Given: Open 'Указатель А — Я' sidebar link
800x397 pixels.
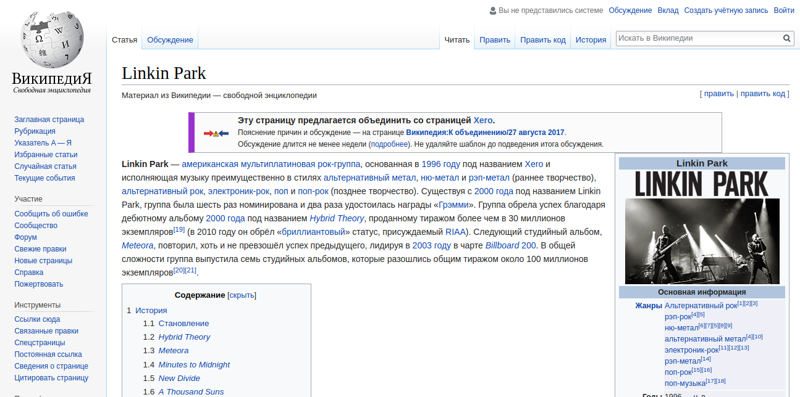Looking at the screenshot, I should 43,143.
